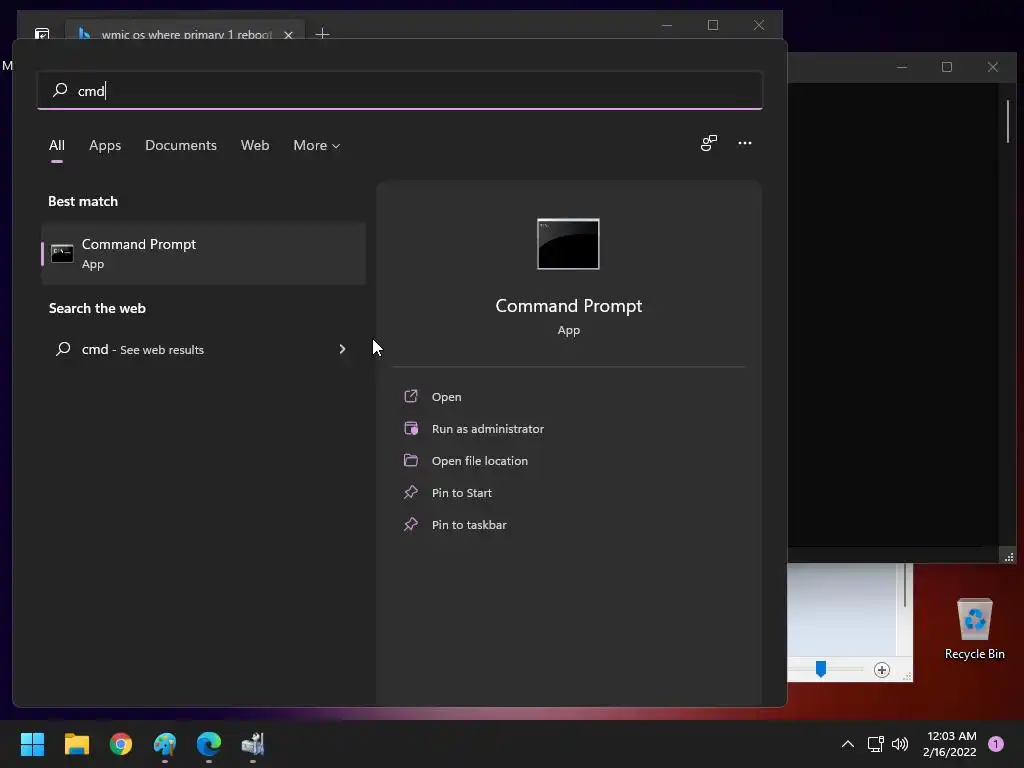The height and width of the screenshot is (768, 1024).
Task: Click the Open action icon
Action: coord(411,396)
